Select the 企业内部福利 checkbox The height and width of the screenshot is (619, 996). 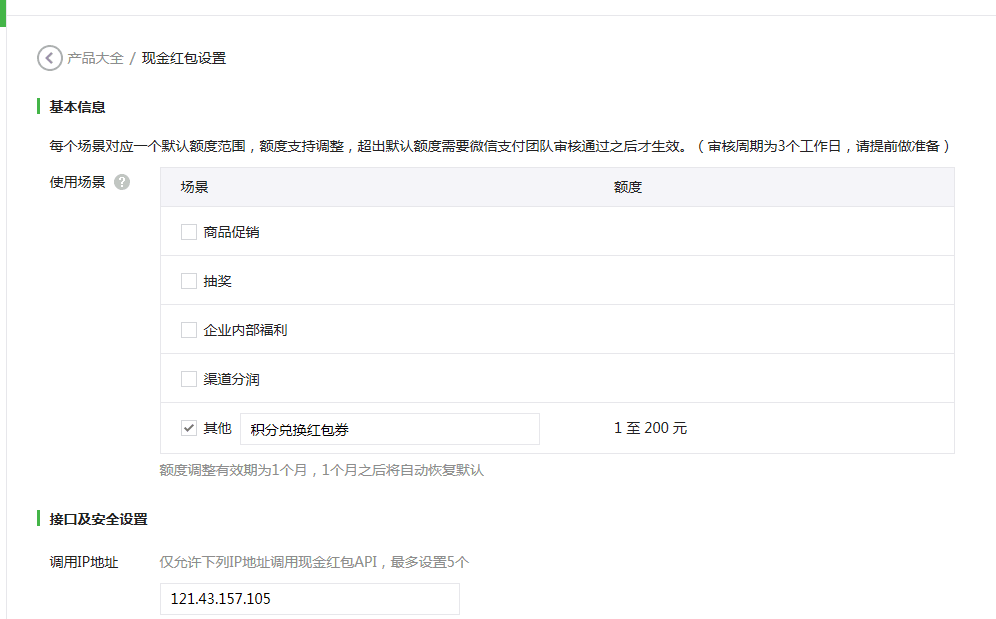pyautogui.click(x=189, y=330)
